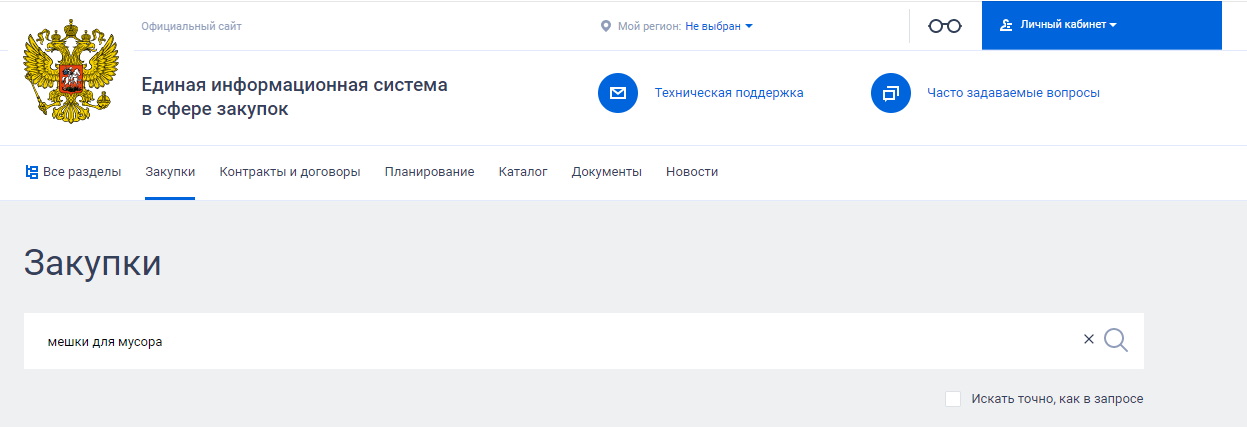Open the Не выбран region dropdown
The width and height of the screenshot is (1247, 427).
click(x=719, y=26)
